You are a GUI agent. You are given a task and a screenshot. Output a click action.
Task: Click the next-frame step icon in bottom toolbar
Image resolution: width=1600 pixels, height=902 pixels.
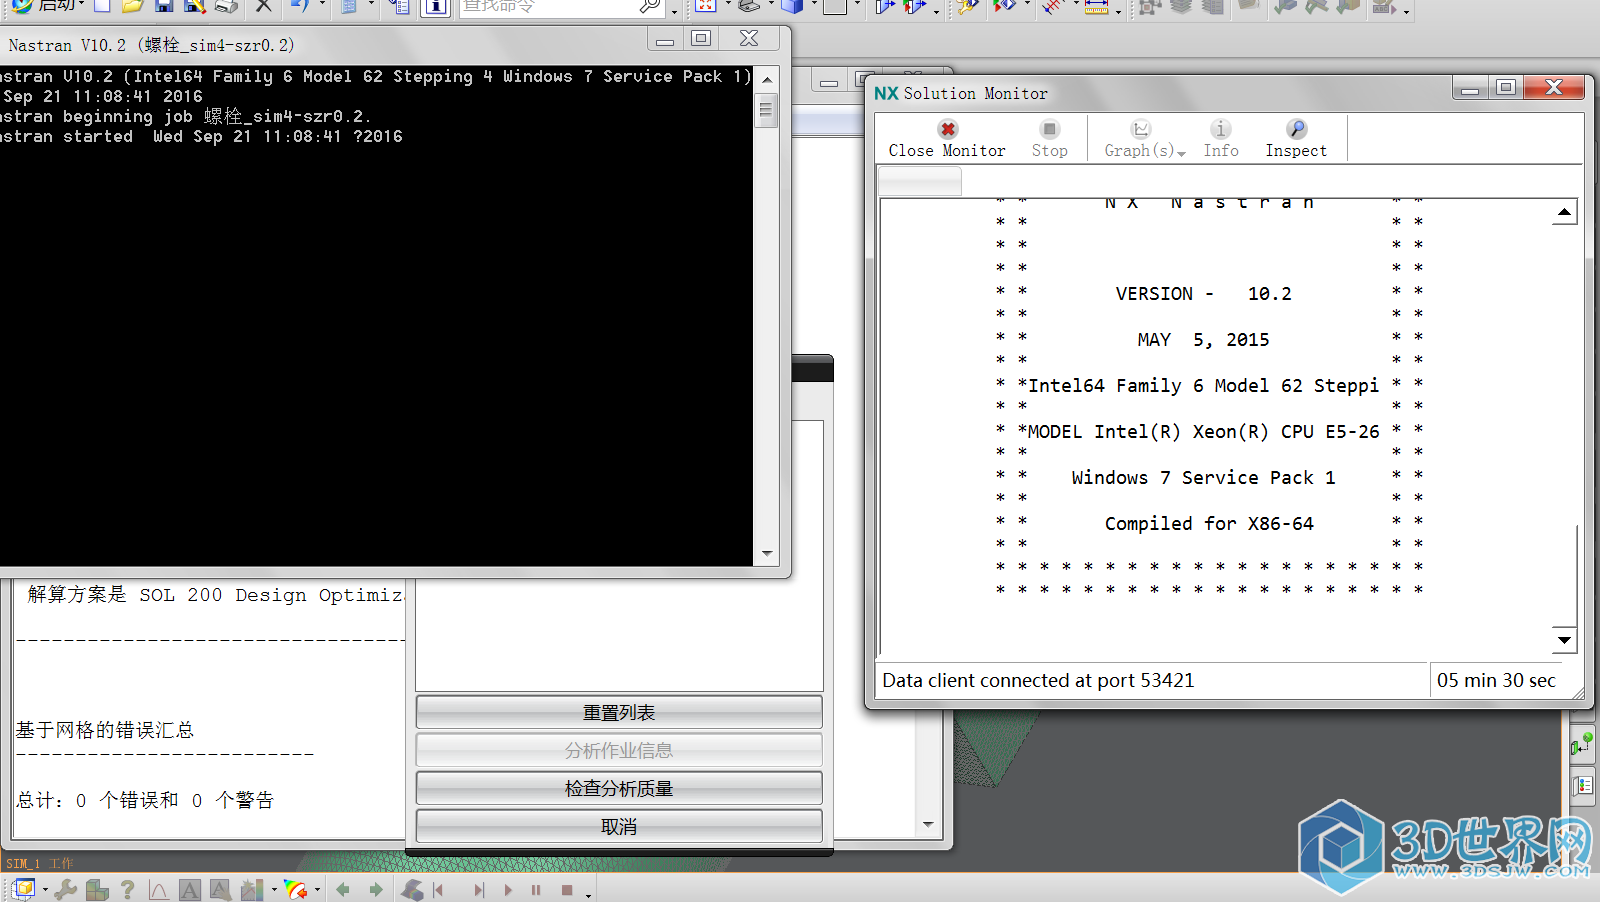(x=479, y=890)
